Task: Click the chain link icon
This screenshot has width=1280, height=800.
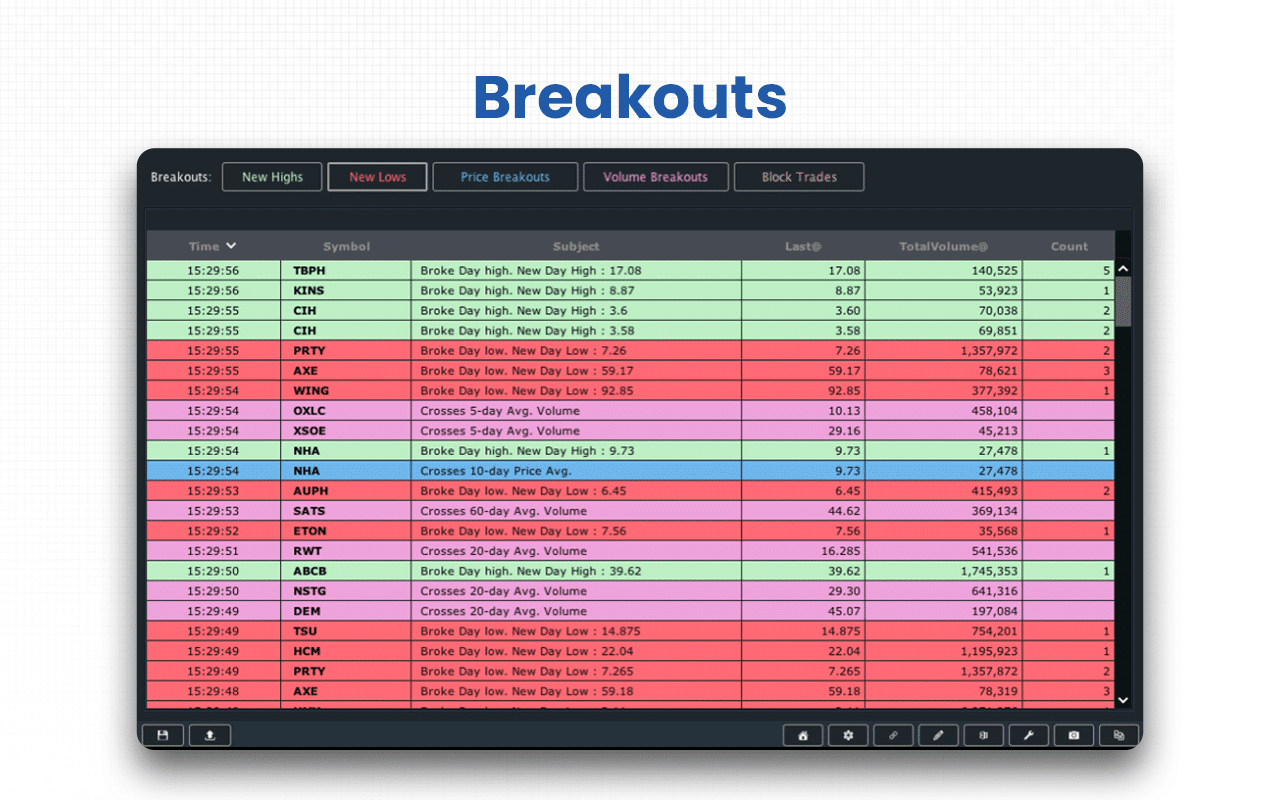Action: tap(893, 735)
